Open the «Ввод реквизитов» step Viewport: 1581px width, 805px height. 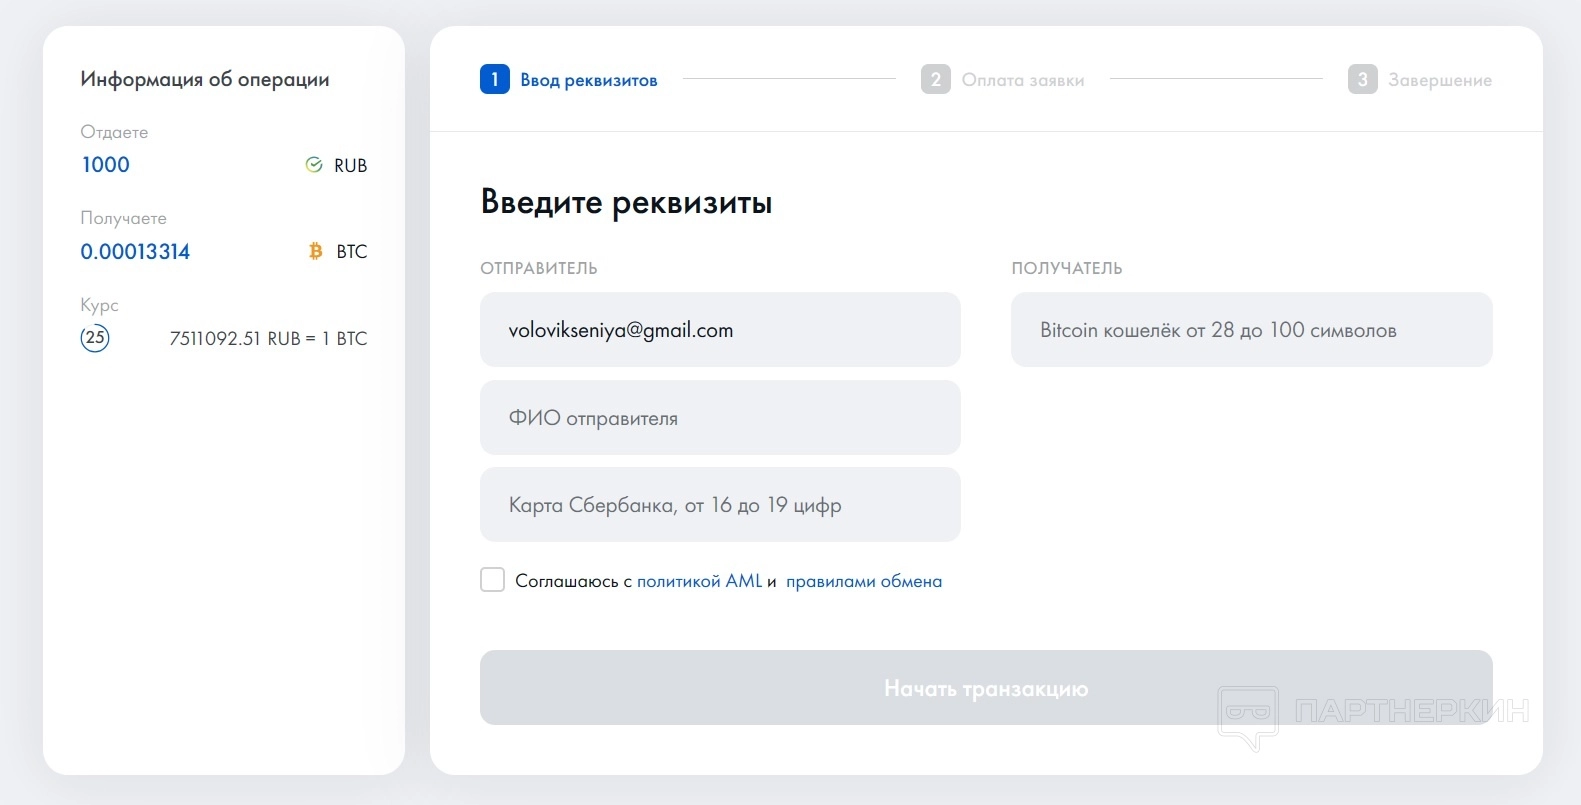coord(588,80)
